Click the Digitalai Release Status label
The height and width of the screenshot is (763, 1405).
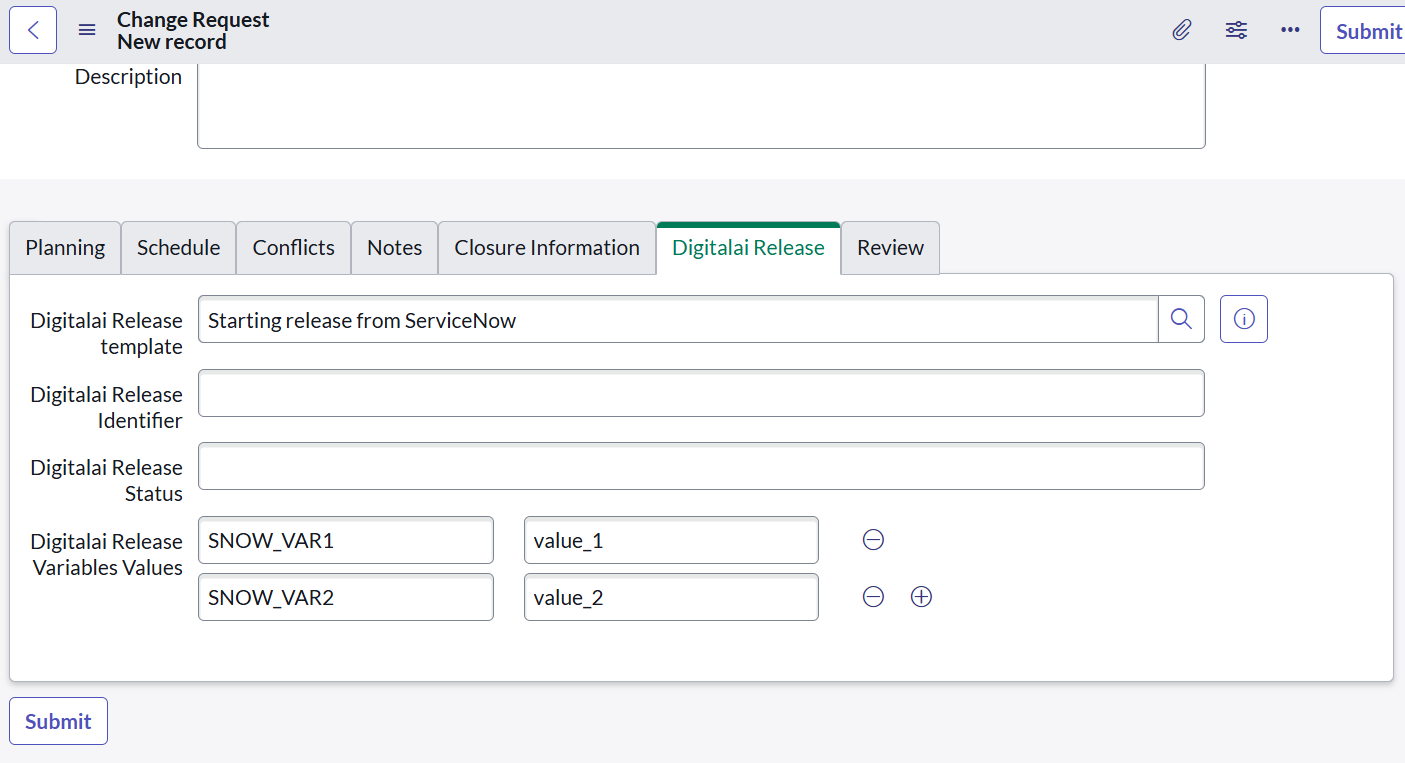(107, 481)
